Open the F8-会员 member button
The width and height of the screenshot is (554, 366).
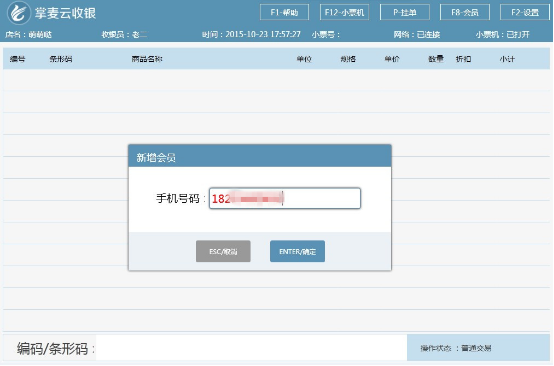[x=465, y=12]
